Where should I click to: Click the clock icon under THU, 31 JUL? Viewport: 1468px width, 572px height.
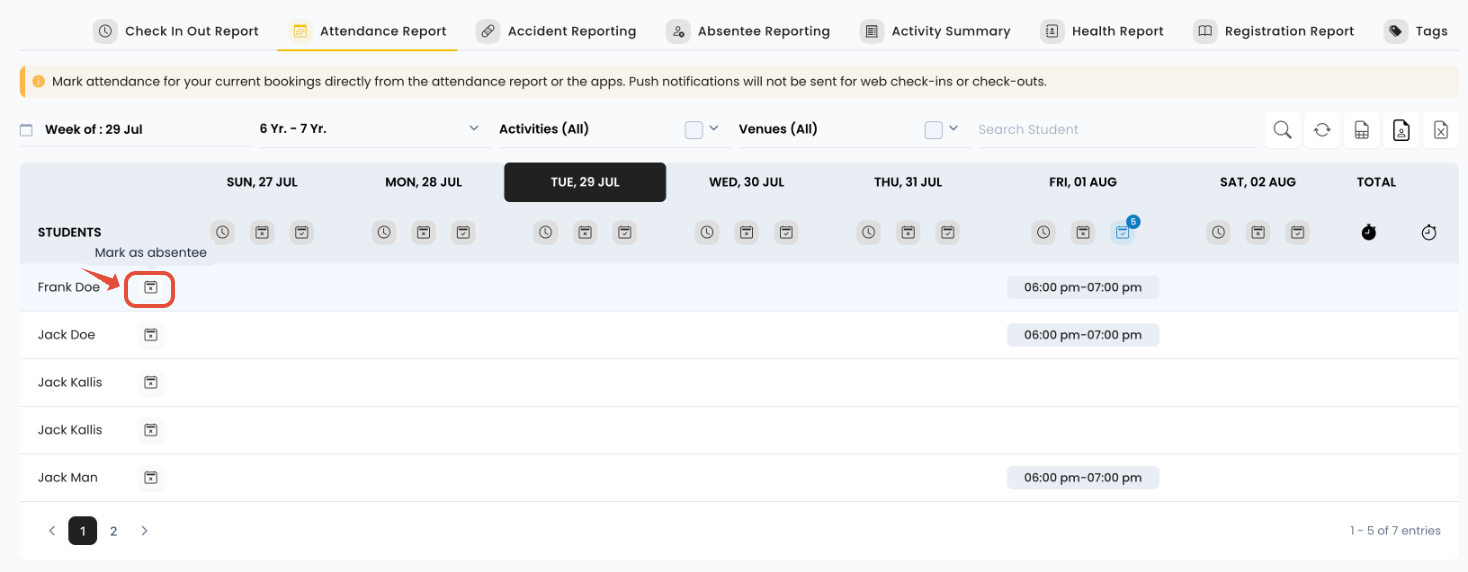tap(869, 232)
